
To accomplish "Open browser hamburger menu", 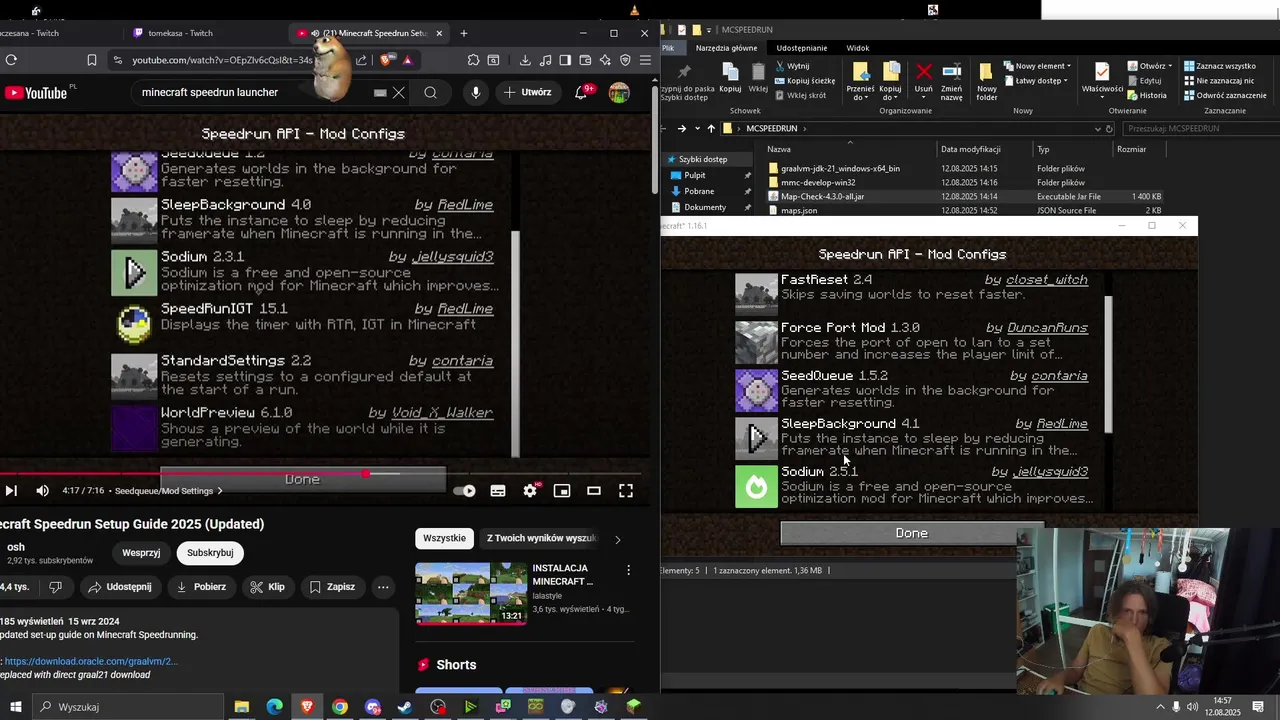I will [645, 60].
